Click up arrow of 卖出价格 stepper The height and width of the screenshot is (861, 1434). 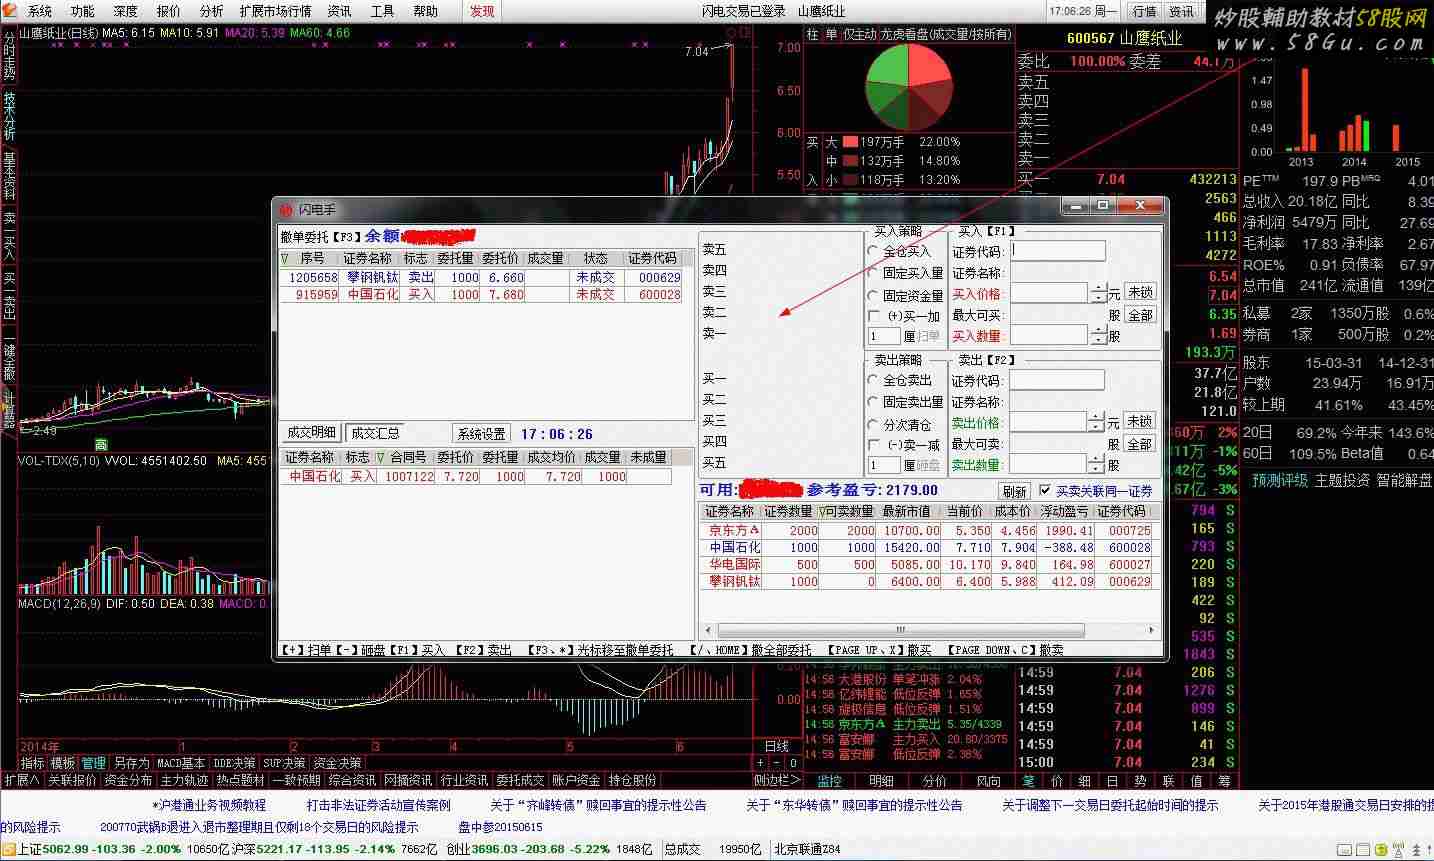tap(1098, 417)
